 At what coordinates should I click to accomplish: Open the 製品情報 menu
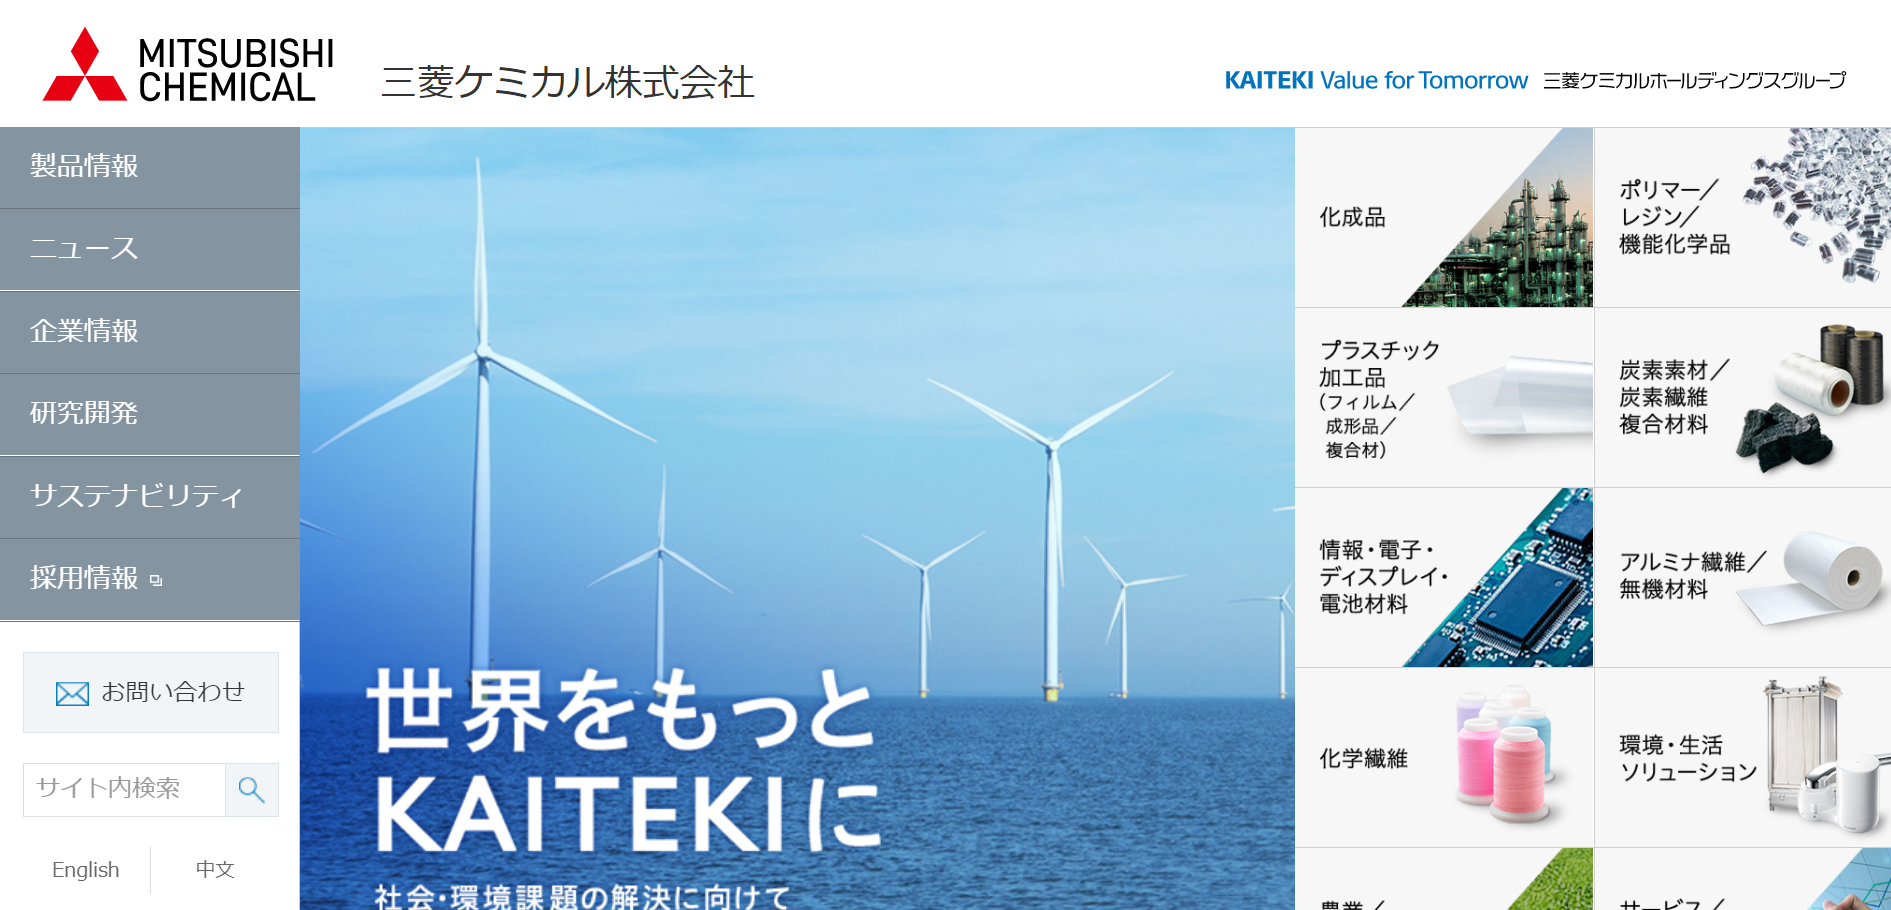150,167
